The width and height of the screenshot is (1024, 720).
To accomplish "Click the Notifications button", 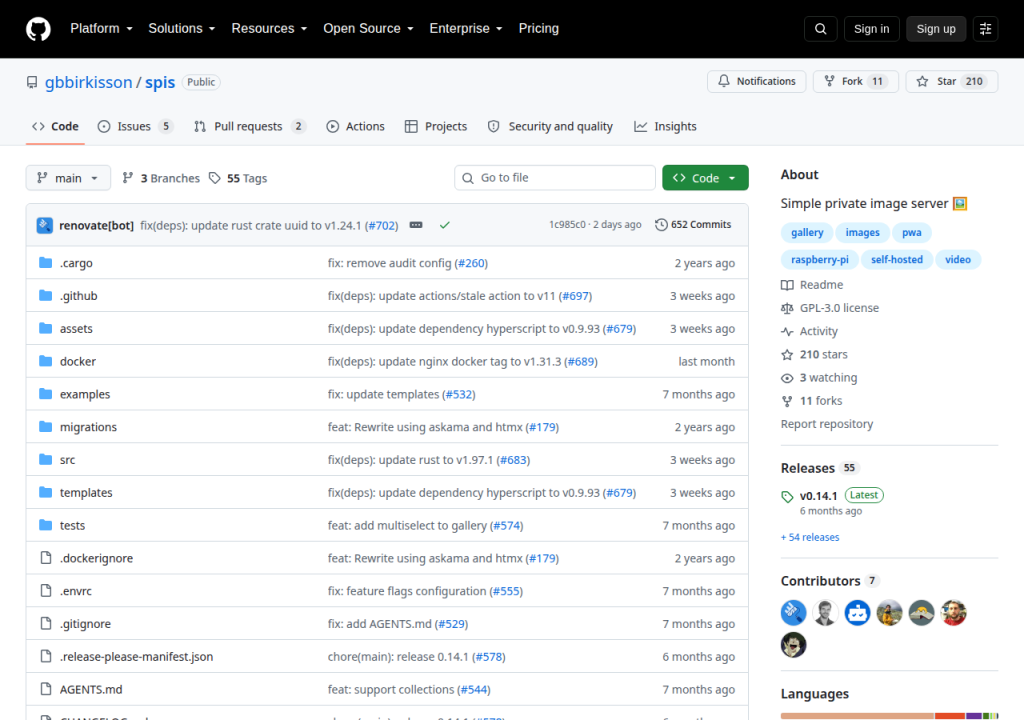I will 757,81.
